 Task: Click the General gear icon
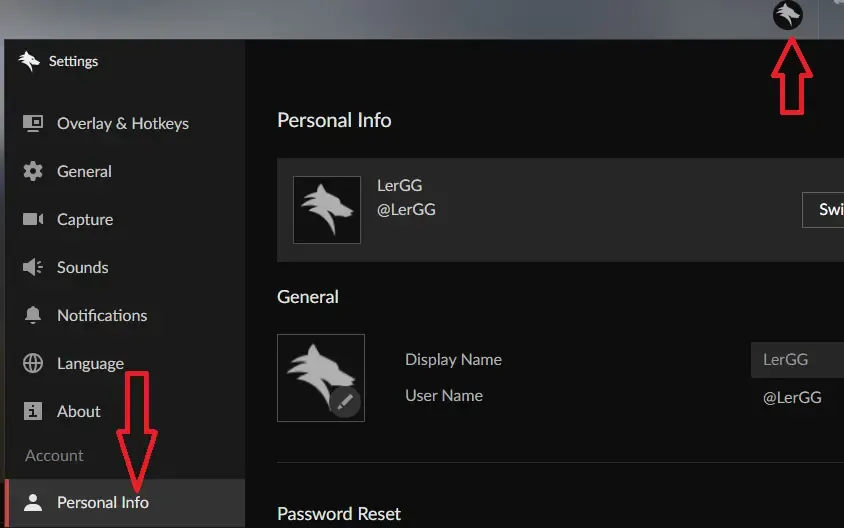[33, 171]
